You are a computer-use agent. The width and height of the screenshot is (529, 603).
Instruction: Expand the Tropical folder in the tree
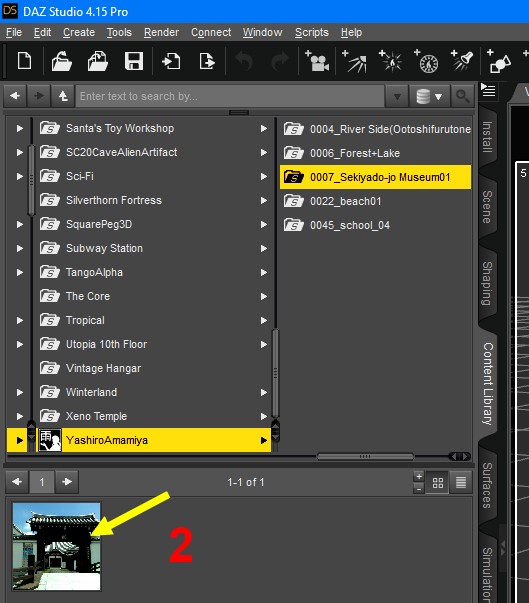tap(19, 320)
